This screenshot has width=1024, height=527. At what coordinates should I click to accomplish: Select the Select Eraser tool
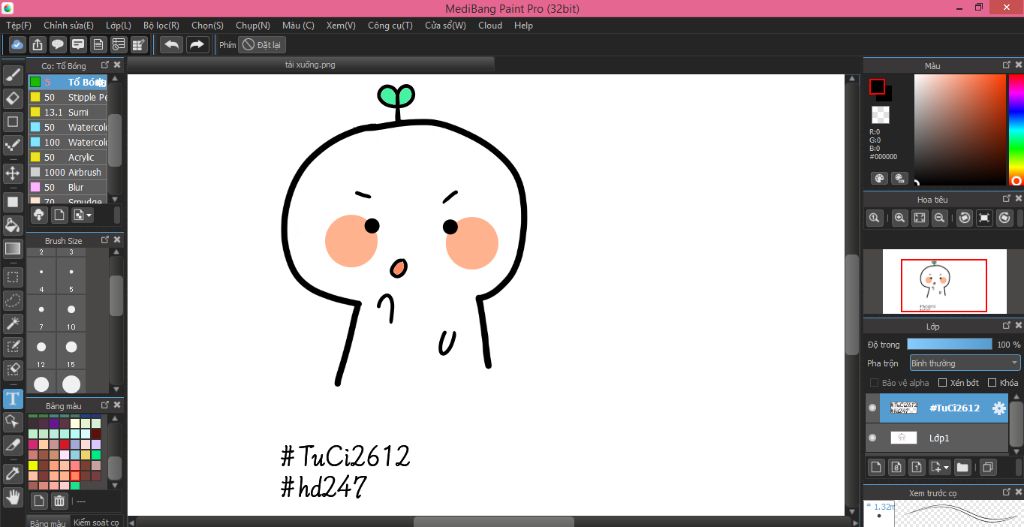(12, 368)
